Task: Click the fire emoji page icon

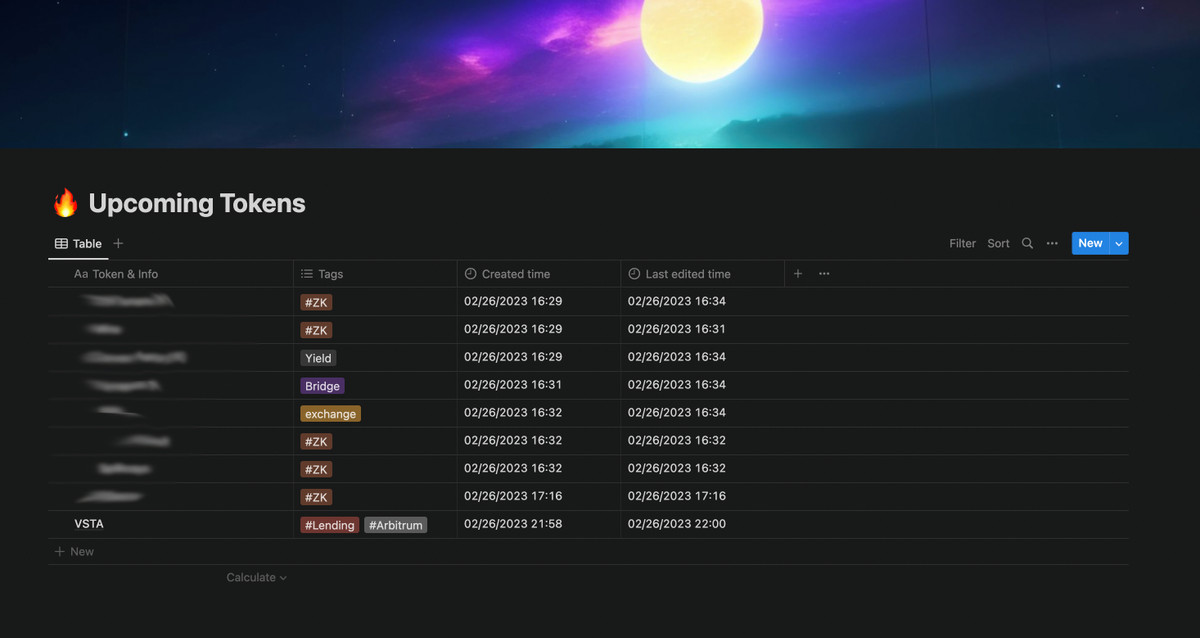Action: [65, 204]
